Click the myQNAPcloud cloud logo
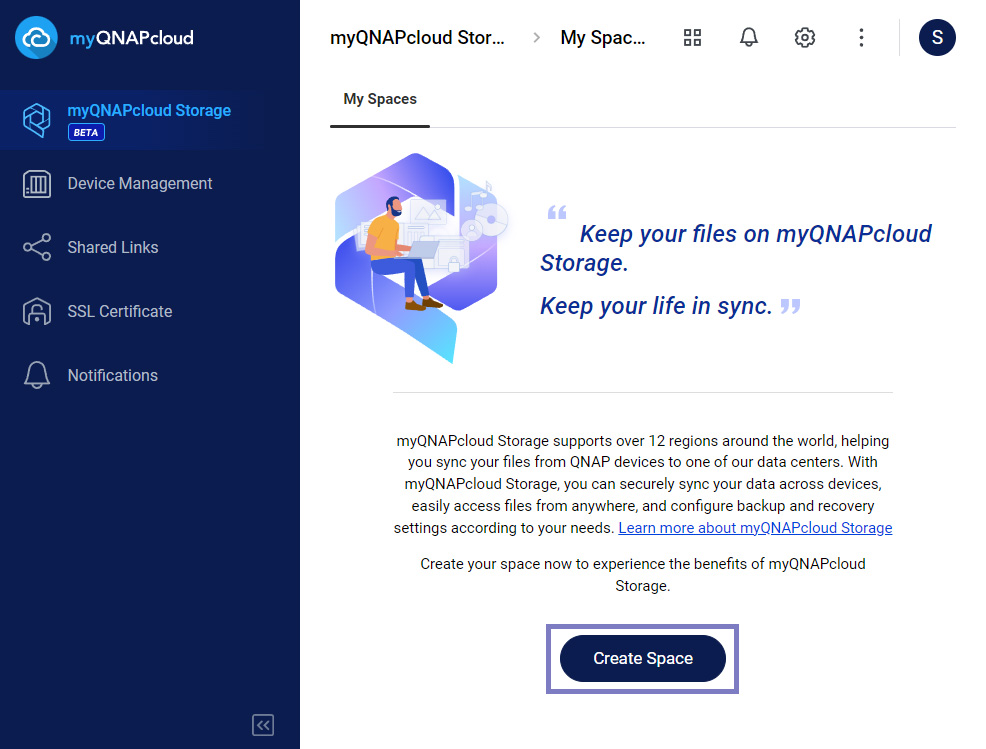The image size is (986, 749). point(37,38)
